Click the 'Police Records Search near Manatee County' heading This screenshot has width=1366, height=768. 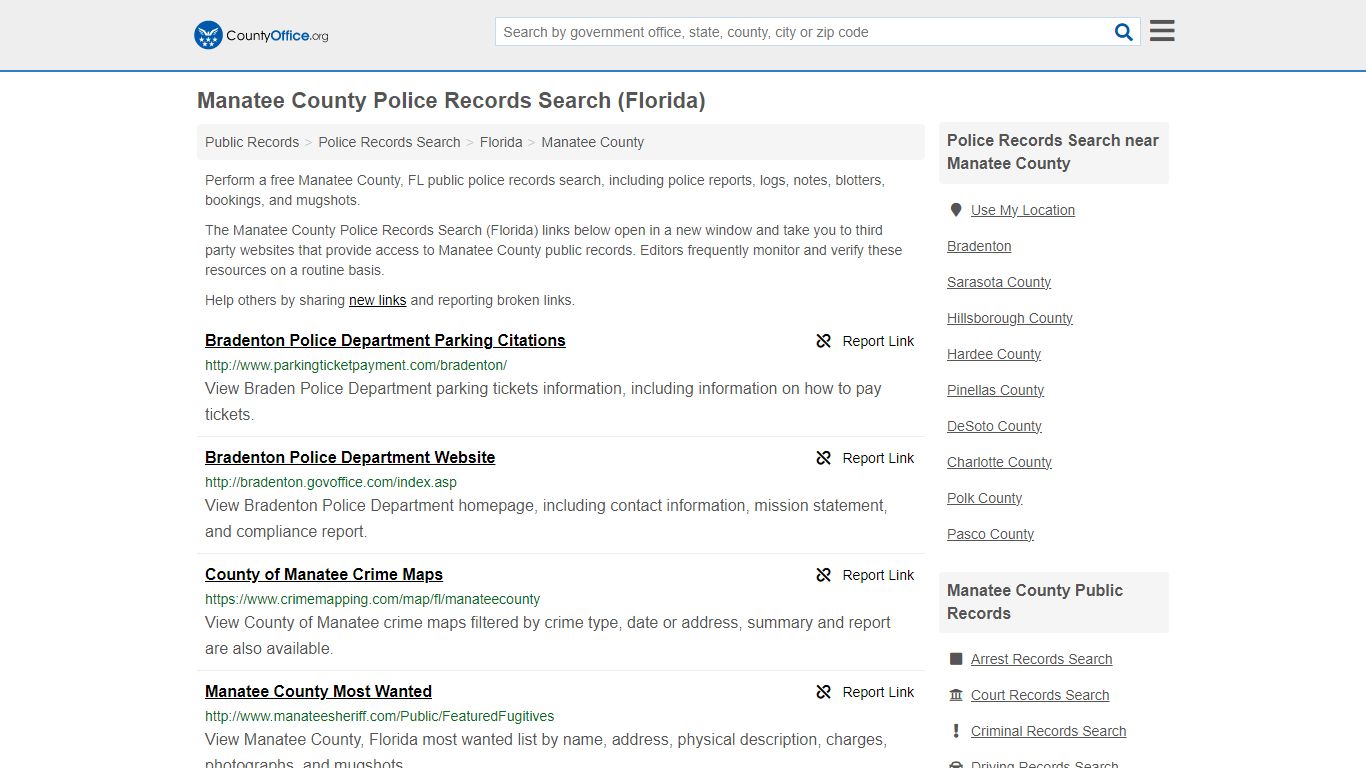coord(1053,152)
